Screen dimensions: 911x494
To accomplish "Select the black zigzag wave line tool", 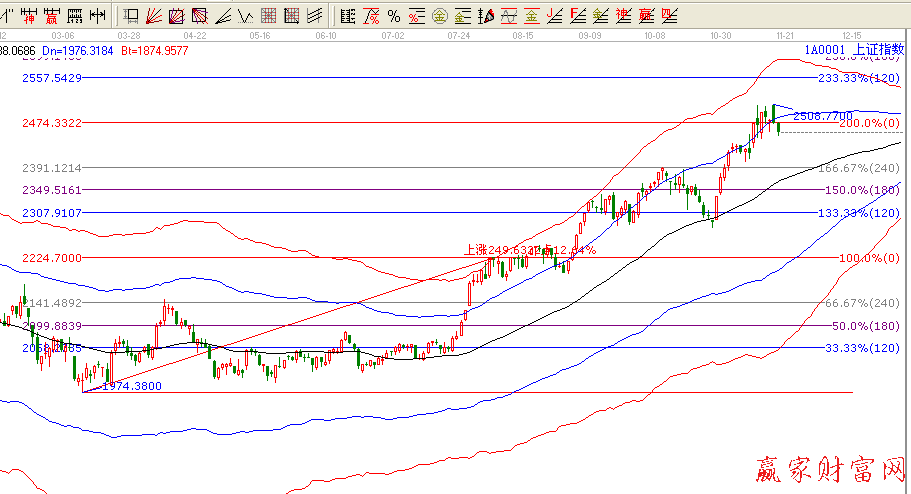I will (x=245, y=16).
